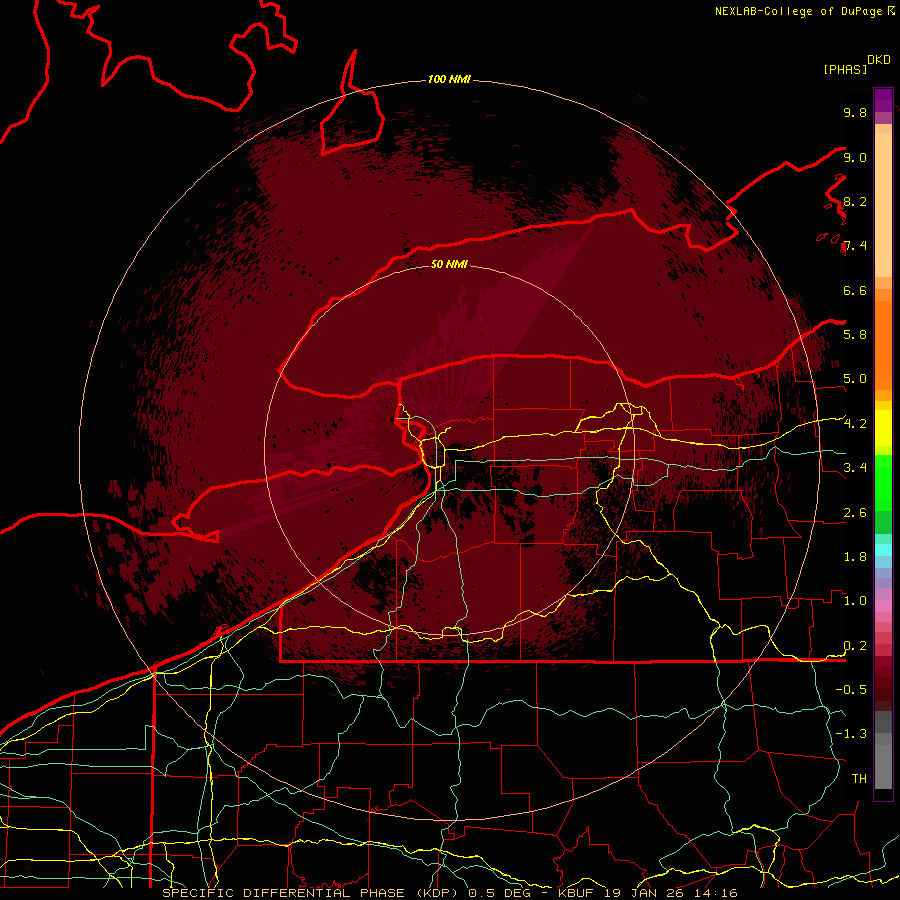
Task: Click the 2.6 value on the legend
Action: click(x=855, y=513)
